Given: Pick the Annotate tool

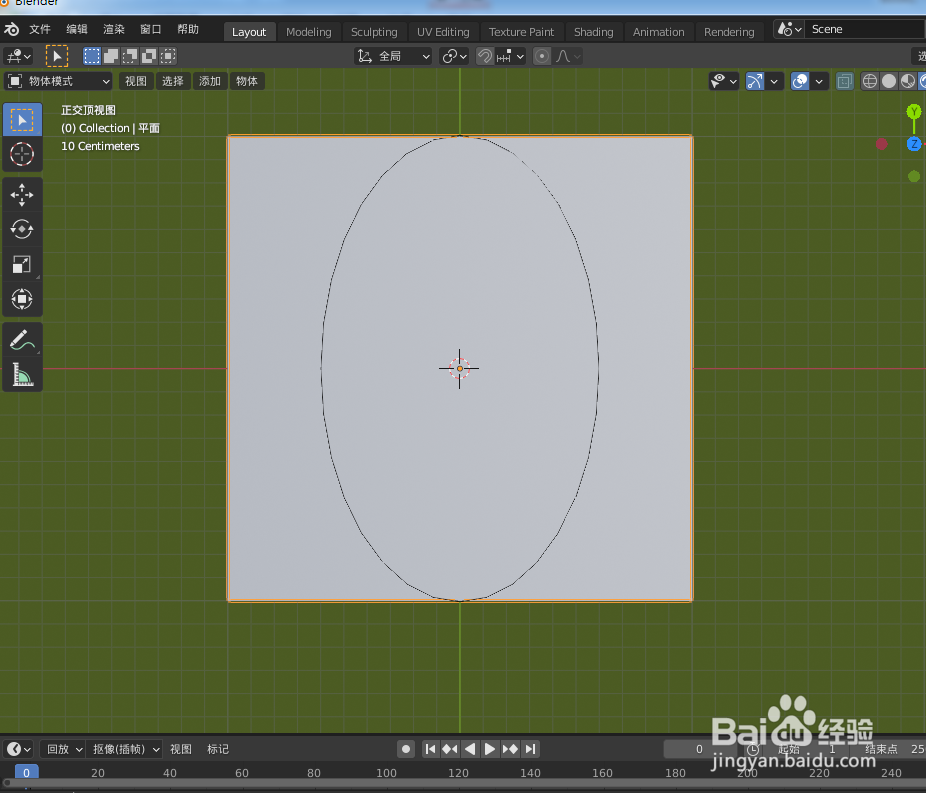Looking at the screenshot, I should (22, 339).
